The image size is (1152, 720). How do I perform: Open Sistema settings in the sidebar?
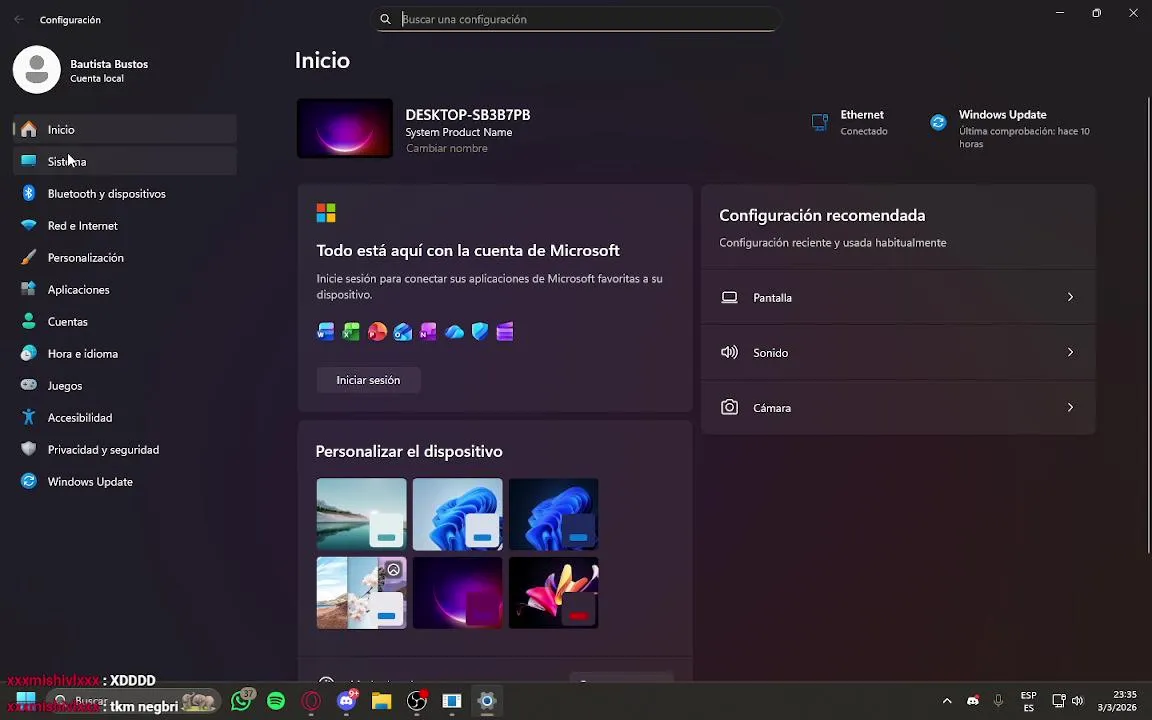click(125, 162)
